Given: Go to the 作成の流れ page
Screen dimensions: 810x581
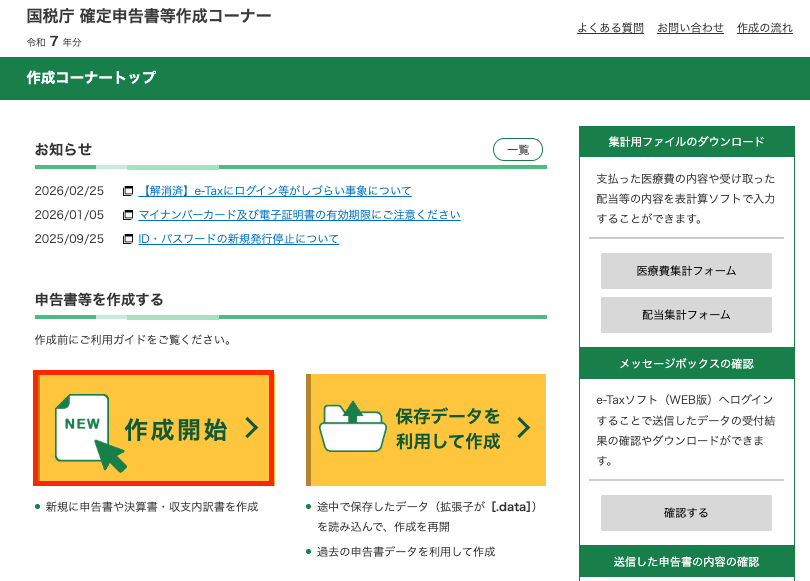Looking at the screenshot, I should pyautogui.click(x=765, y=28).
